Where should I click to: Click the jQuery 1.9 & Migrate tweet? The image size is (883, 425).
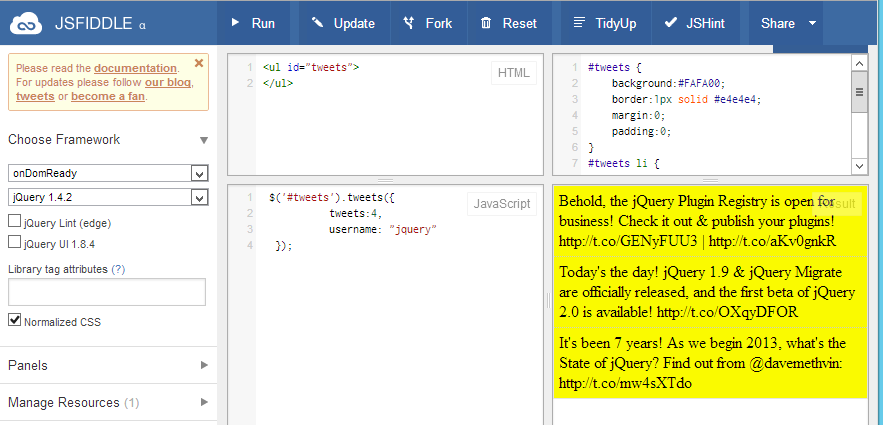[x=710, y=292]
